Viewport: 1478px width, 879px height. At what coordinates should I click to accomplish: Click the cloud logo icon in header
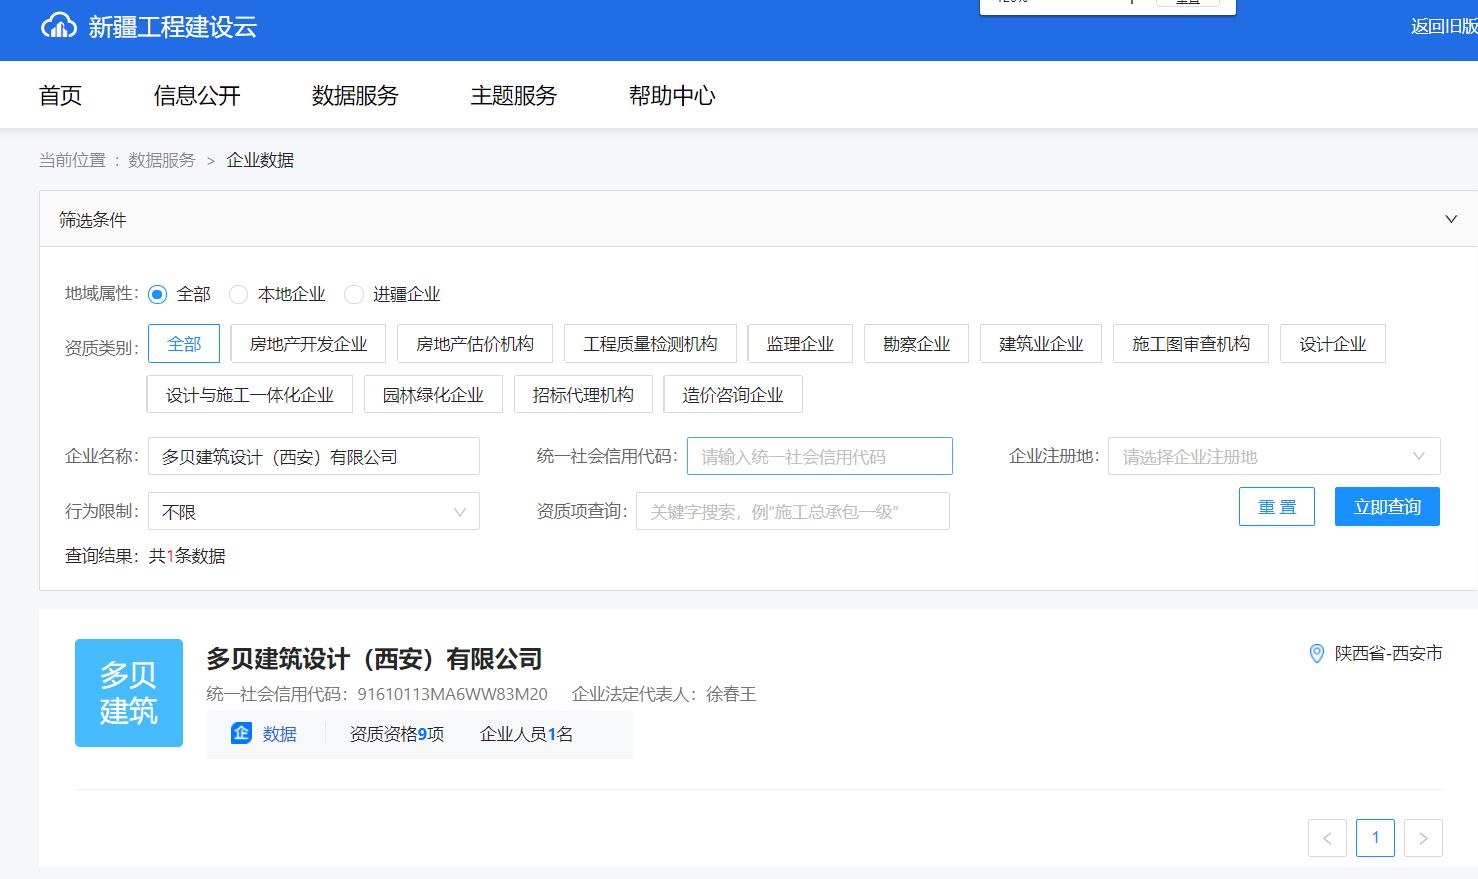coord(58,26)
